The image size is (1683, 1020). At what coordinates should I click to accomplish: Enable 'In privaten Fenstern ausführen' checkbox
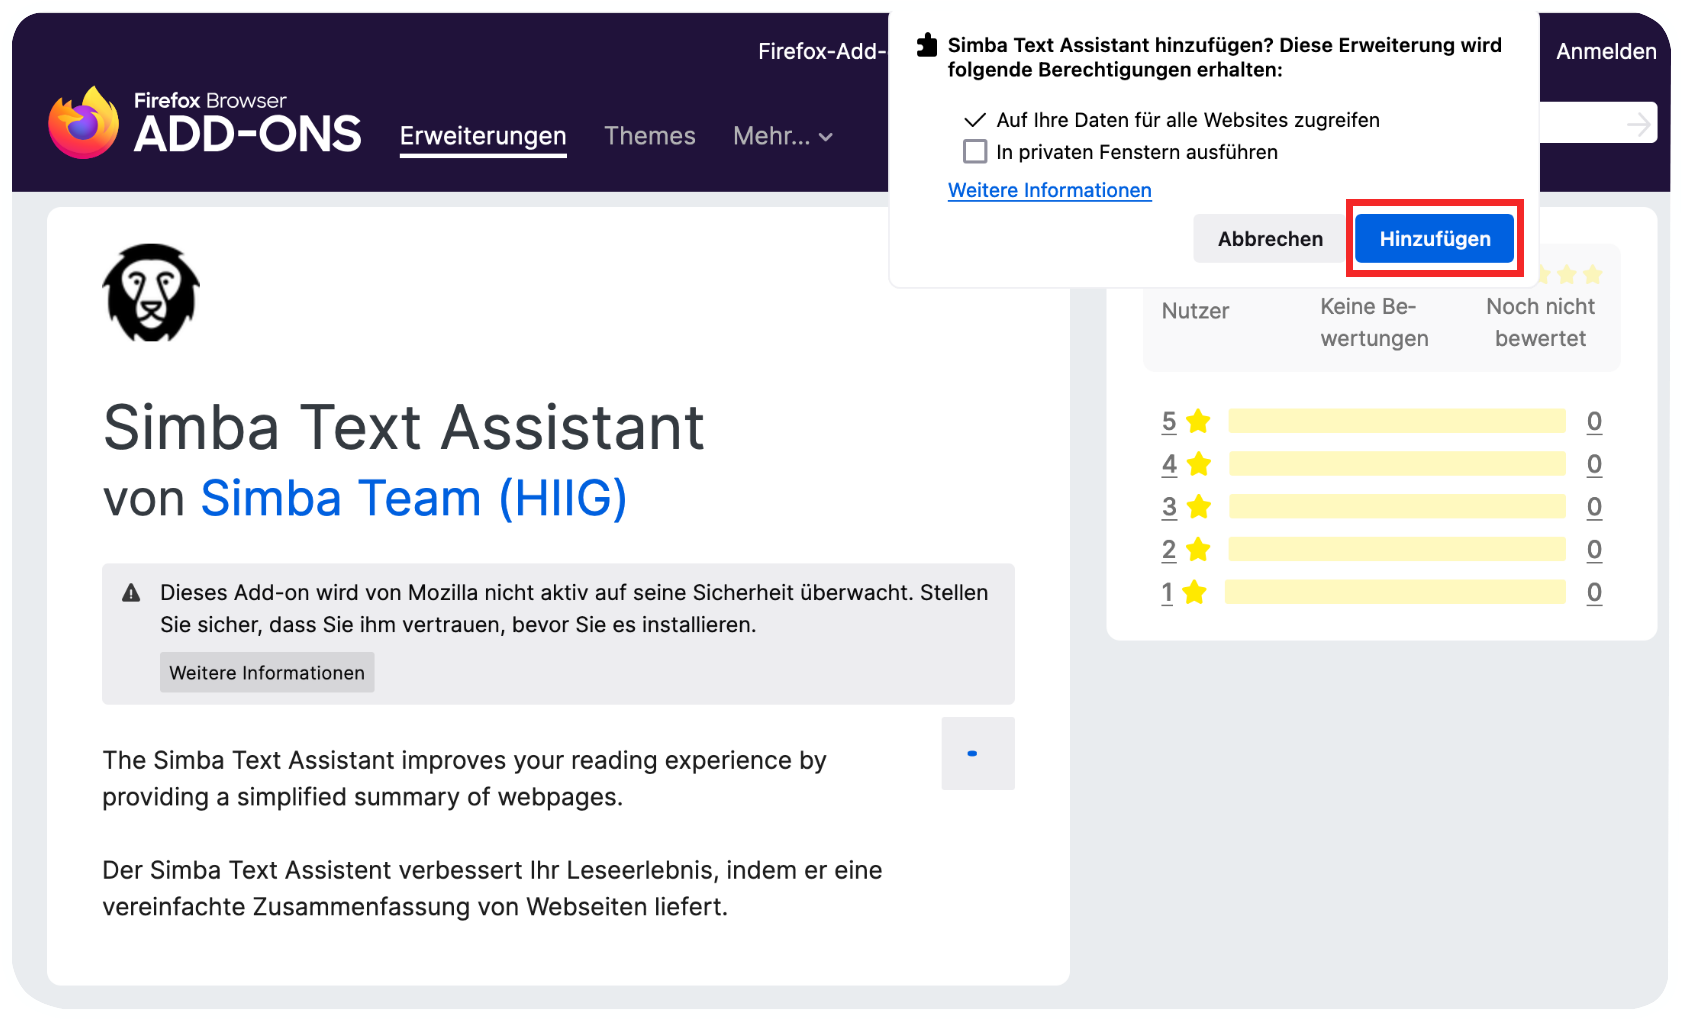[x=975, y=152]
